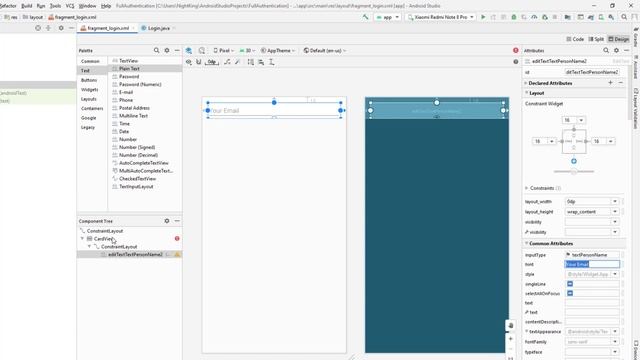Open the layout_width dropdown
The height and width of the screenshot is (360, 640).
tap(615, 202)
